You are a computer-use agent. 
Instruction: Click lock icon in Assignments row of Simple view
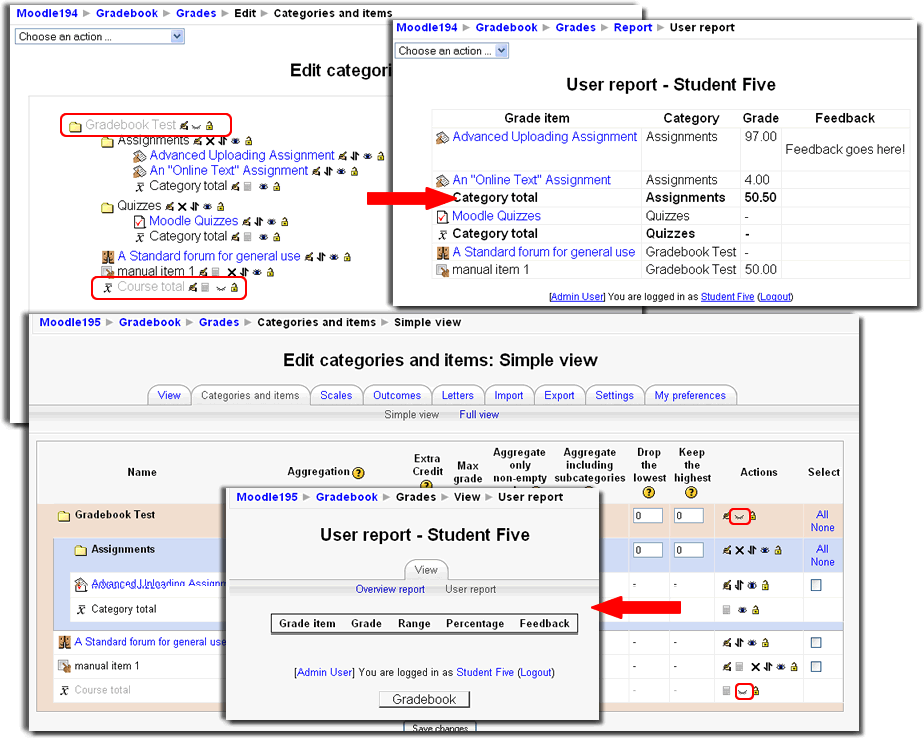[778, 550]
